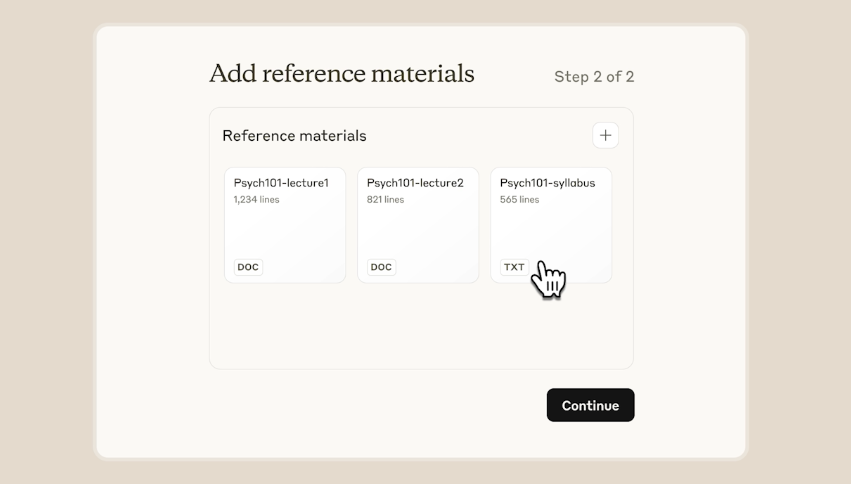Click the "565 lines" count label
Image resolution: width=851 pixels, height=484 pixels.
[x=519, y=200]
